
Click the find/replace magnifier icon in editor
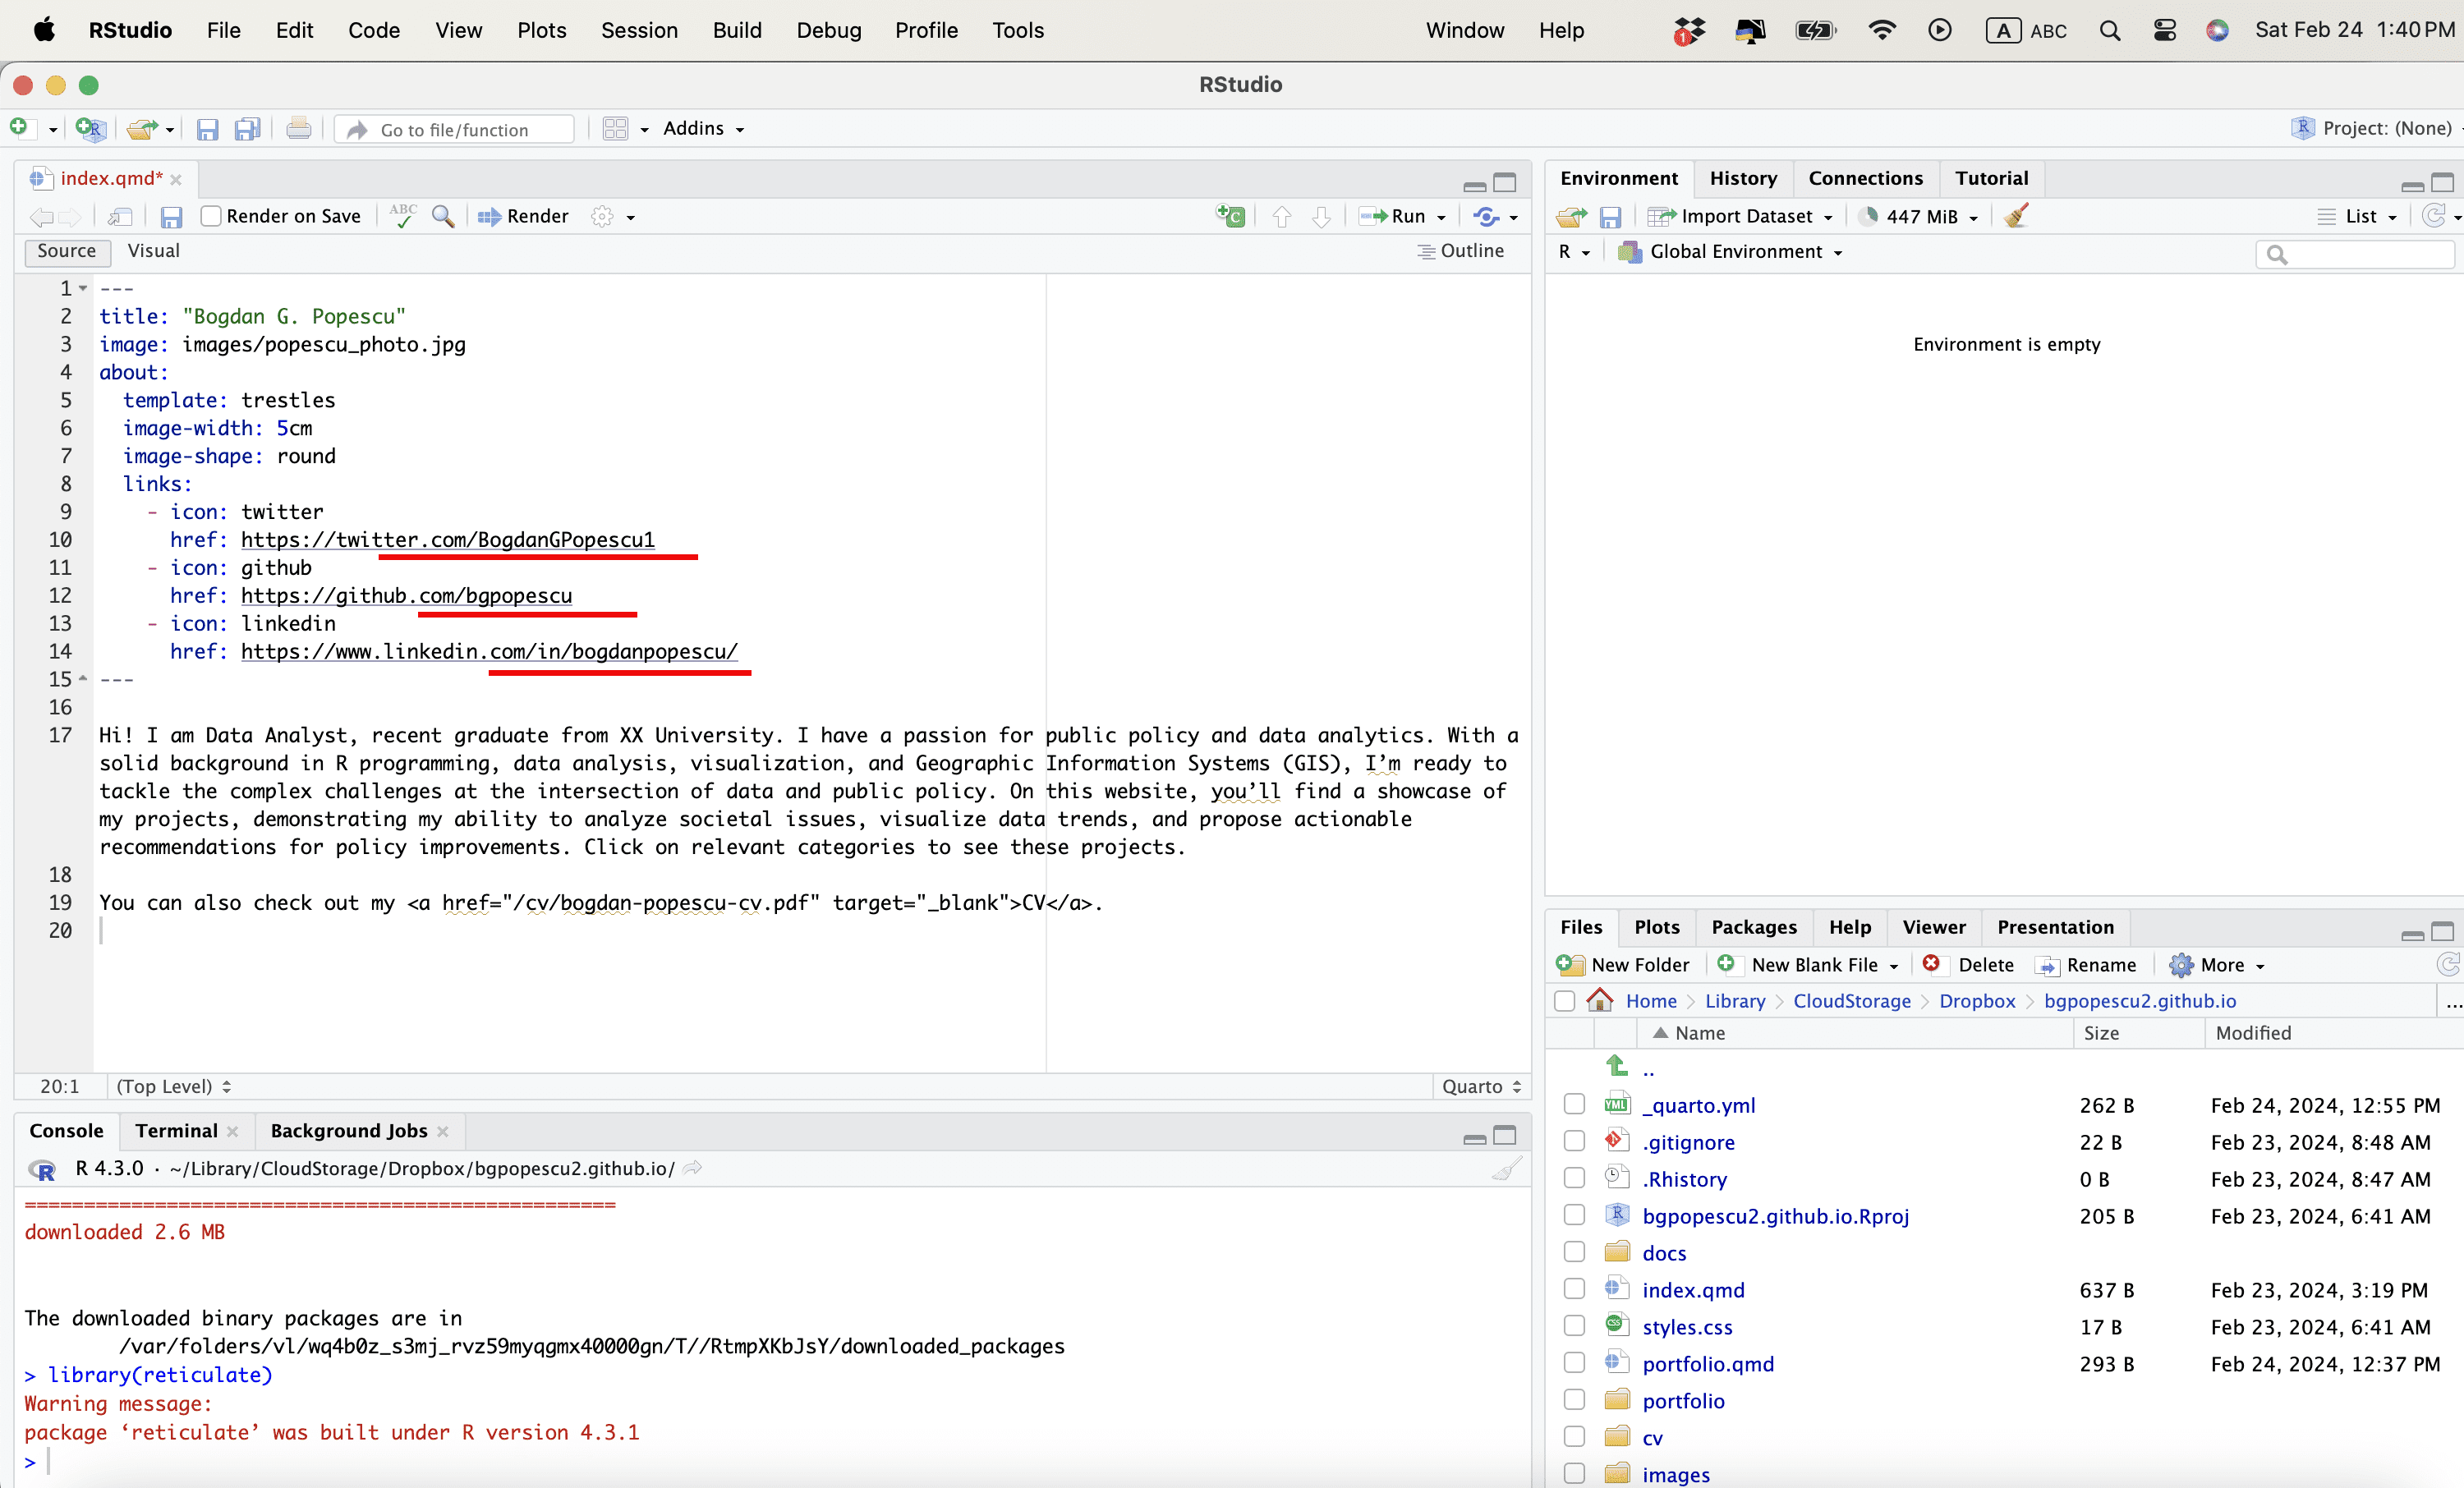tap(443, 216)
